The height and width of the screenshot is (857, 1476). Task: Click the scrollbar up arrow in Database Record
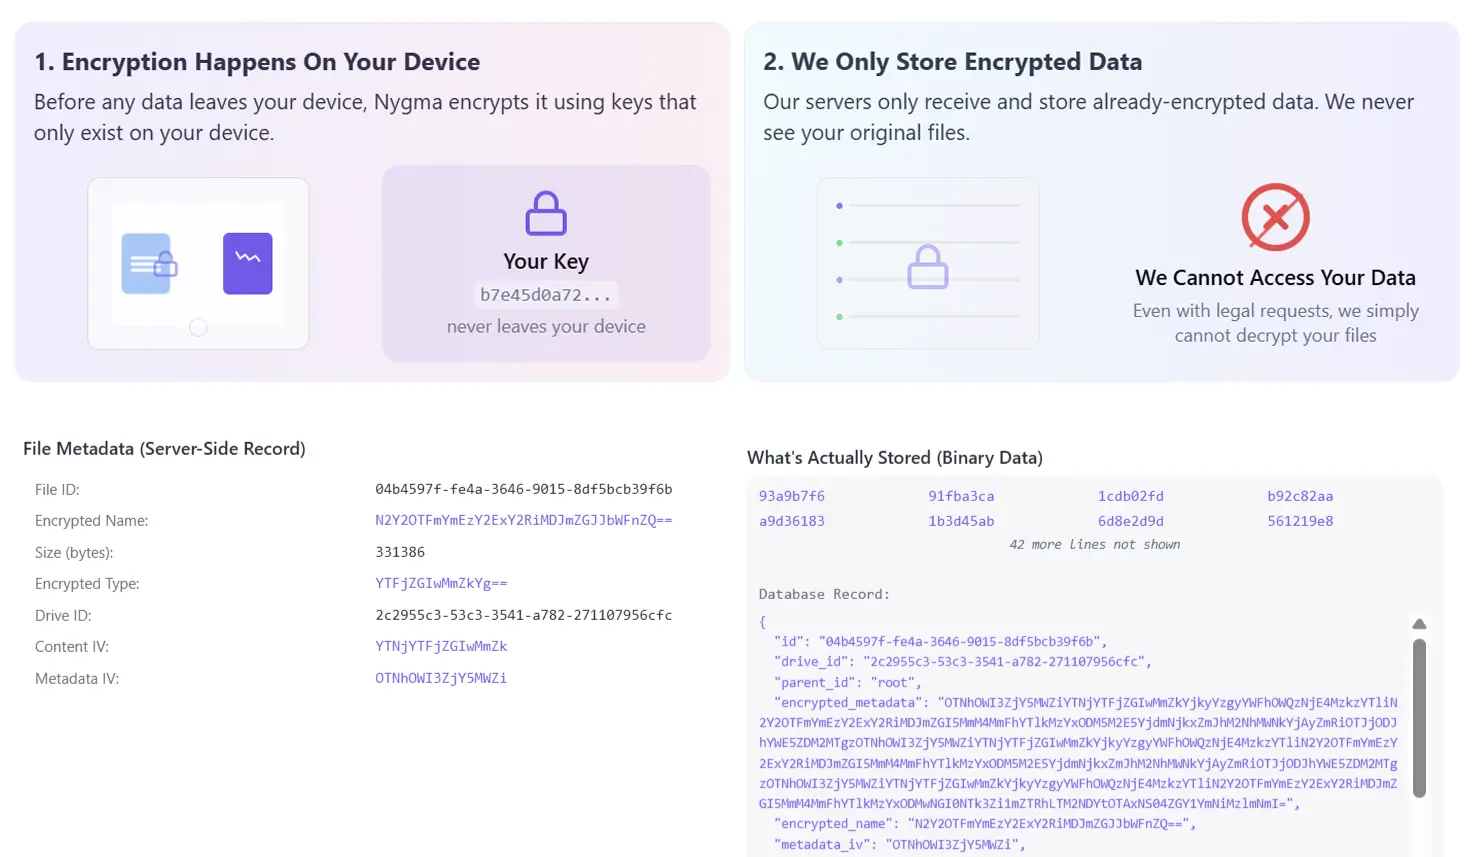click(1419, 624)
